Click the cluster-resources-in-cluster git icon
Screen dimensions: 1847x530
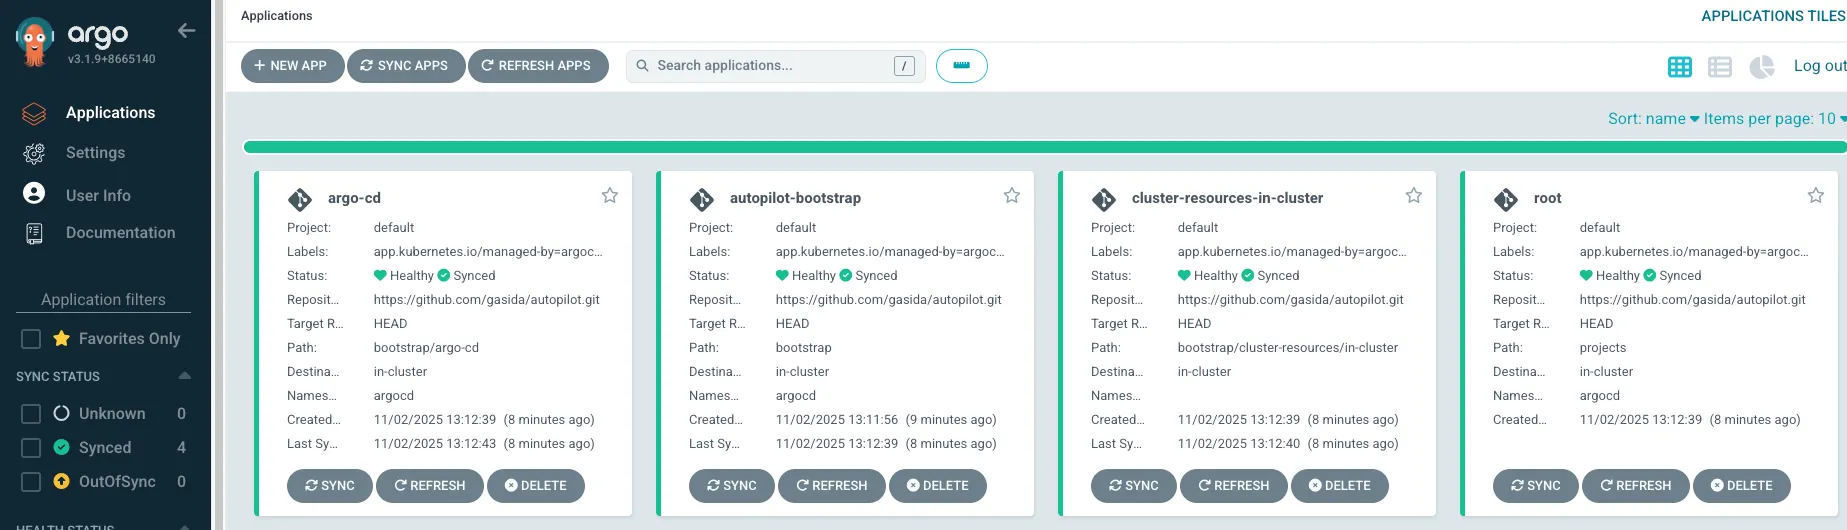[x=1104, y=200]
